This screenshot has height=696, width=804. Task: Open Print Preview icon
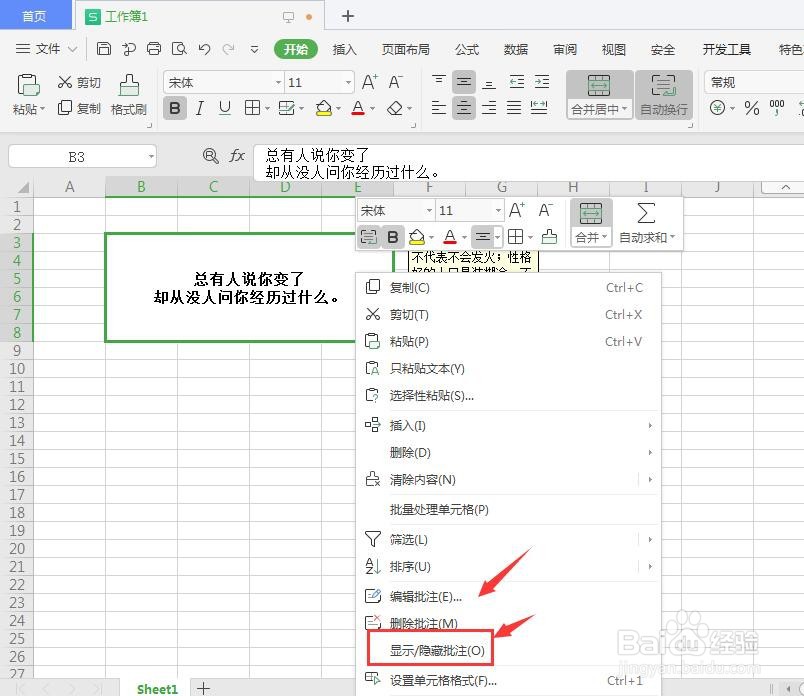click(179, 49)
